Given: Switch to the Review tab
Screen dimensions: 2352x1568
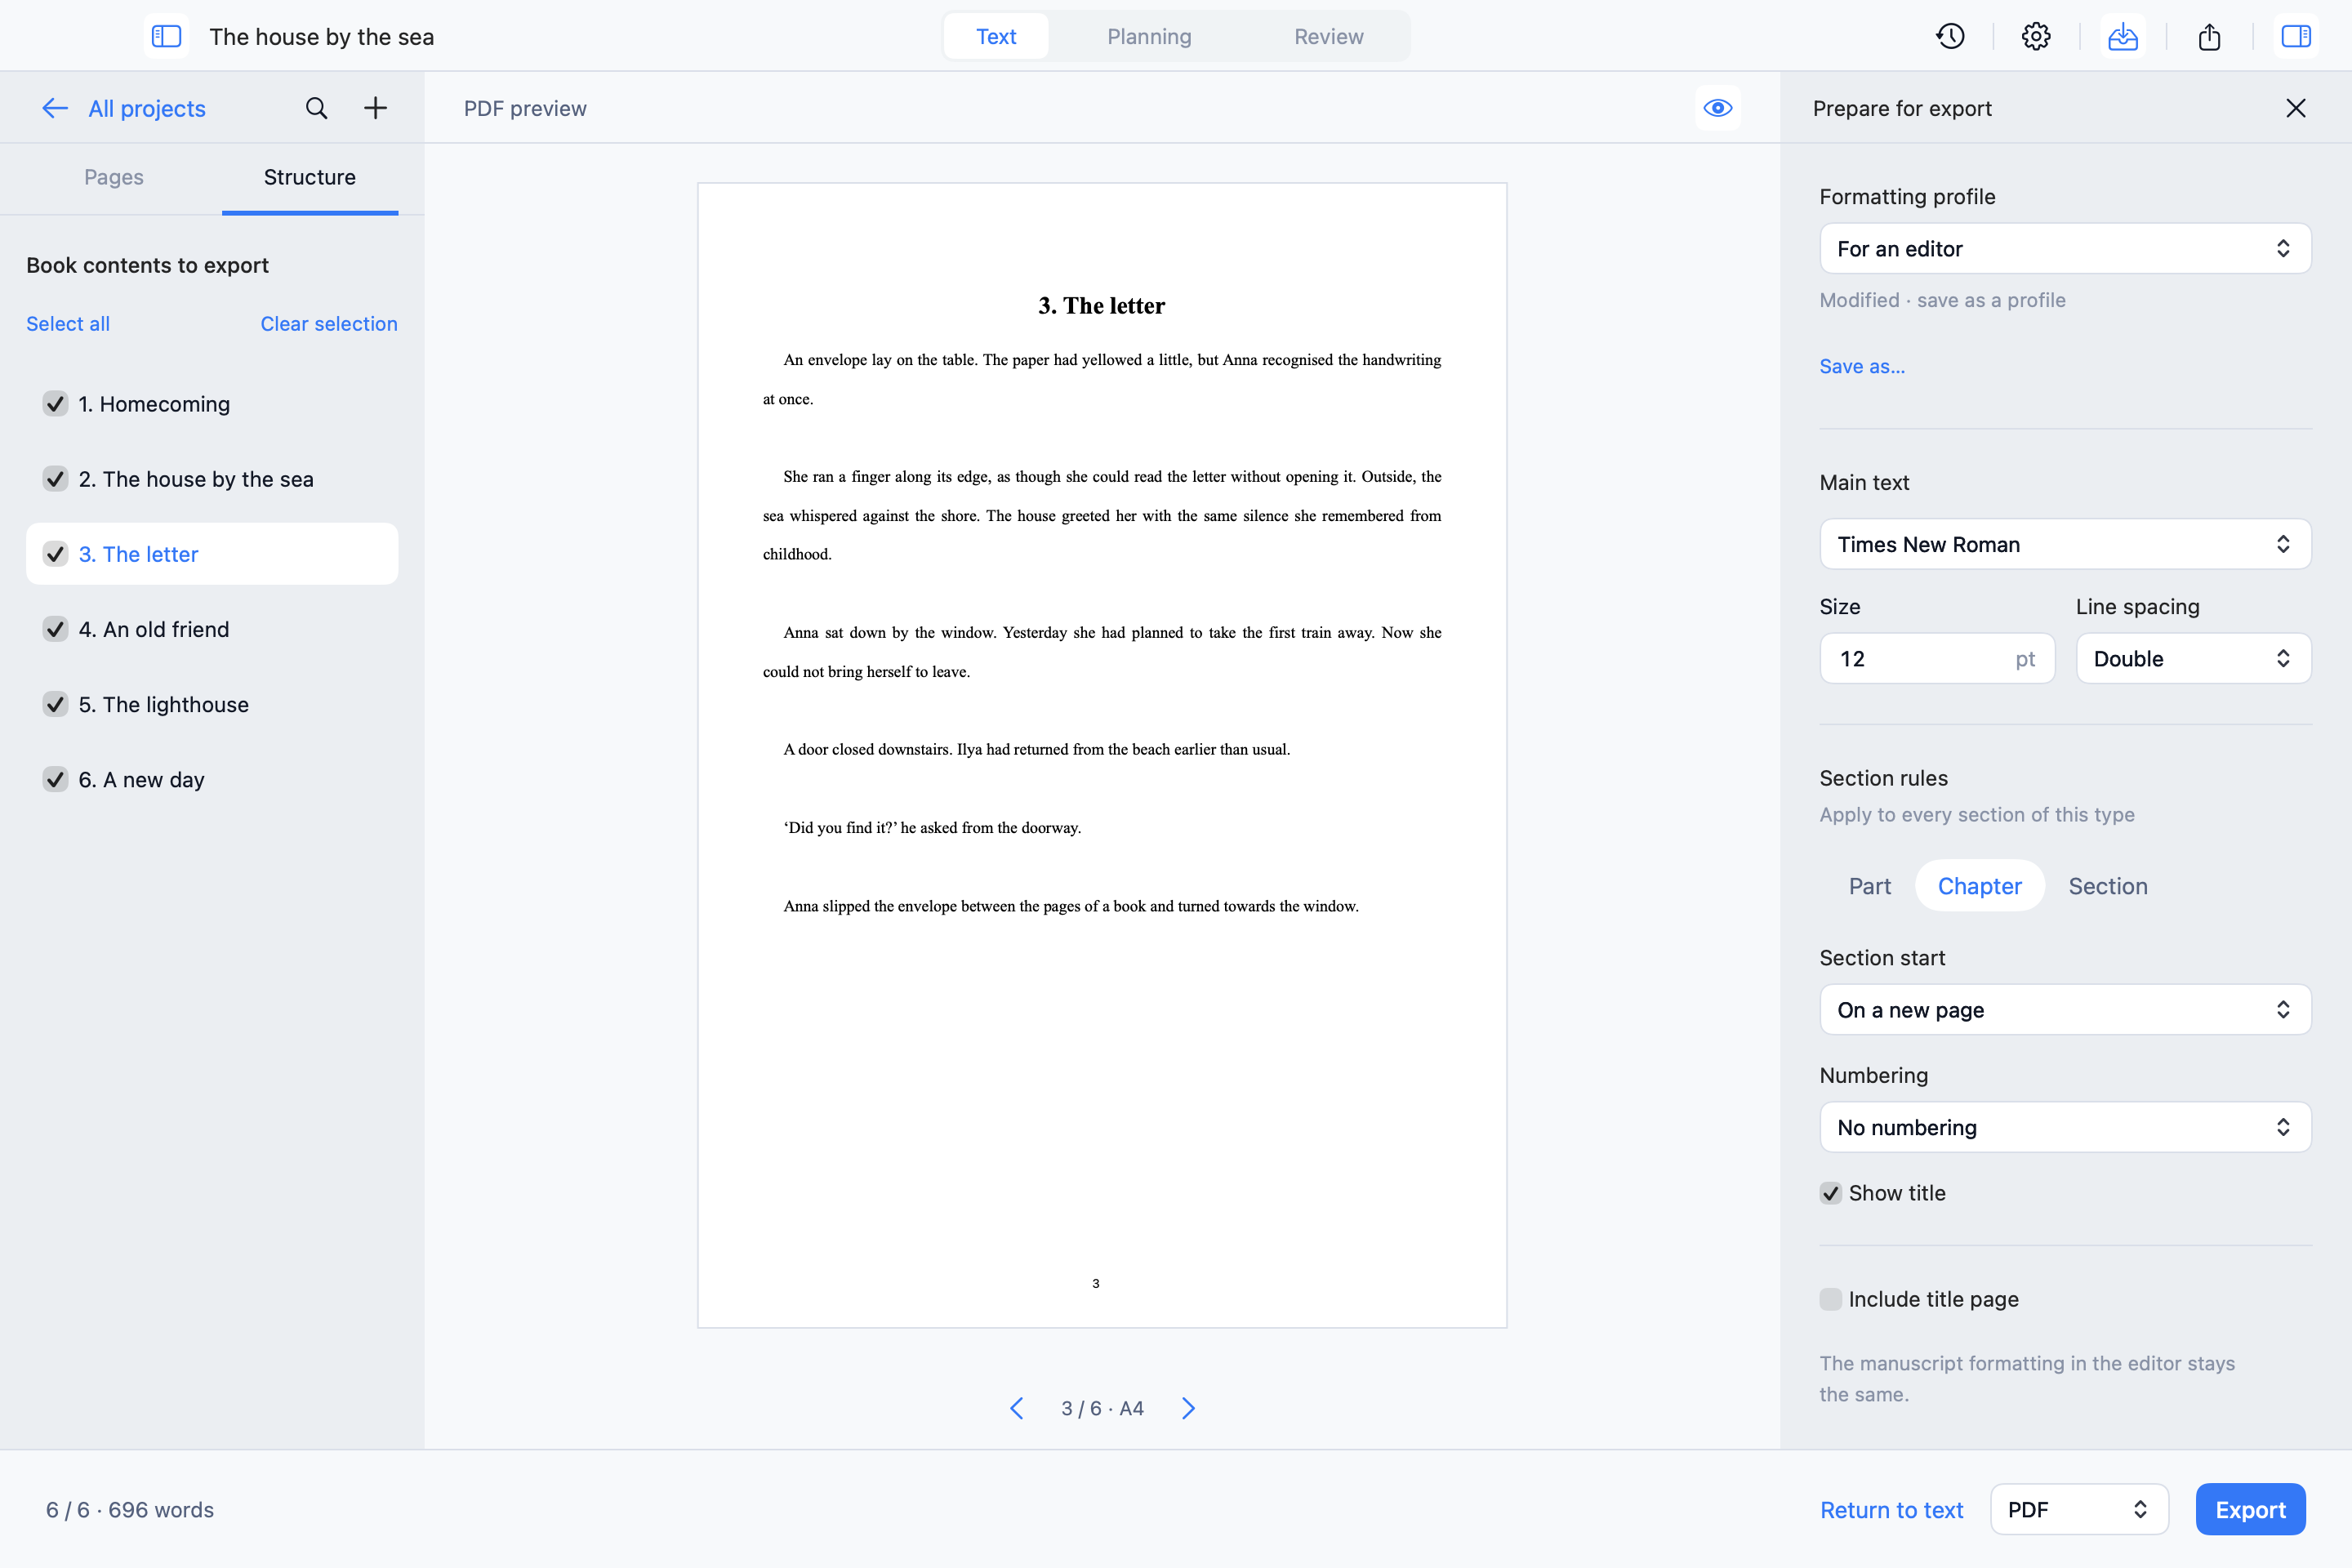Looking at the screenshot, I should tap(1328, 37).
